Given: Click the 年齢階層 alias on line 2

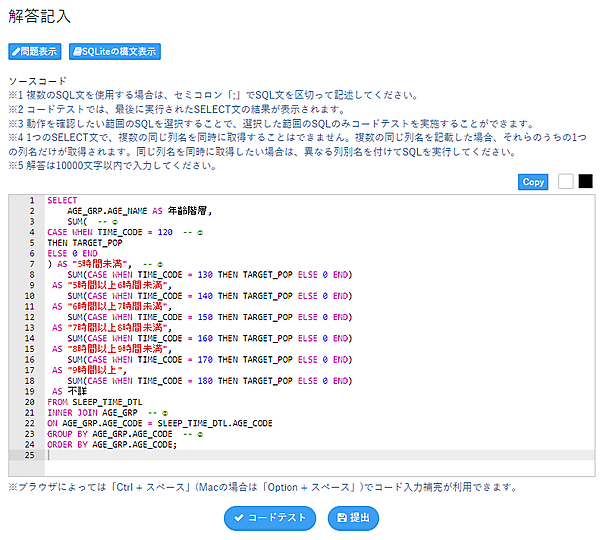Looking at the screenshot, I should tap(188, 211).
